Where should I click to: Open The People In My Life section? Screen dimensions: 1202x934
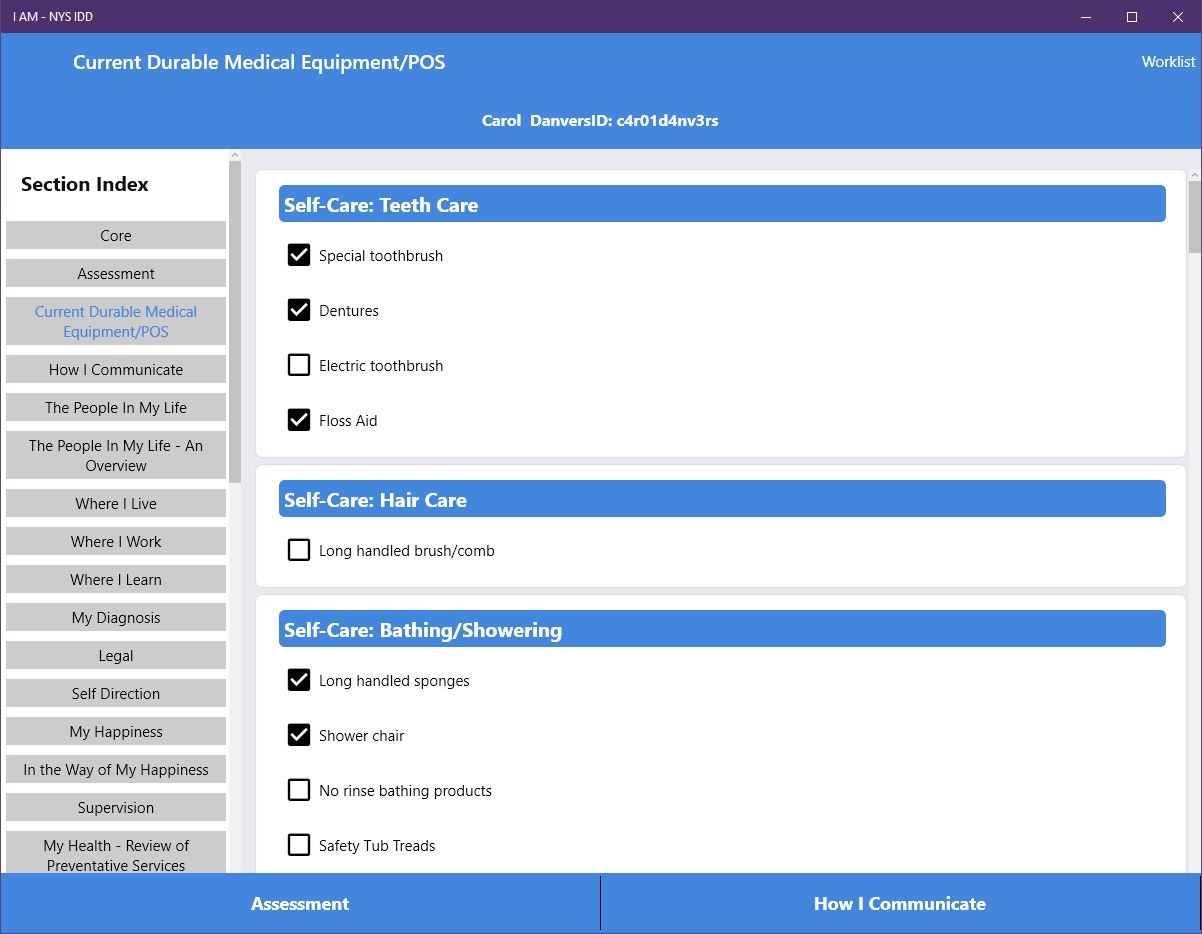point(115,407)
